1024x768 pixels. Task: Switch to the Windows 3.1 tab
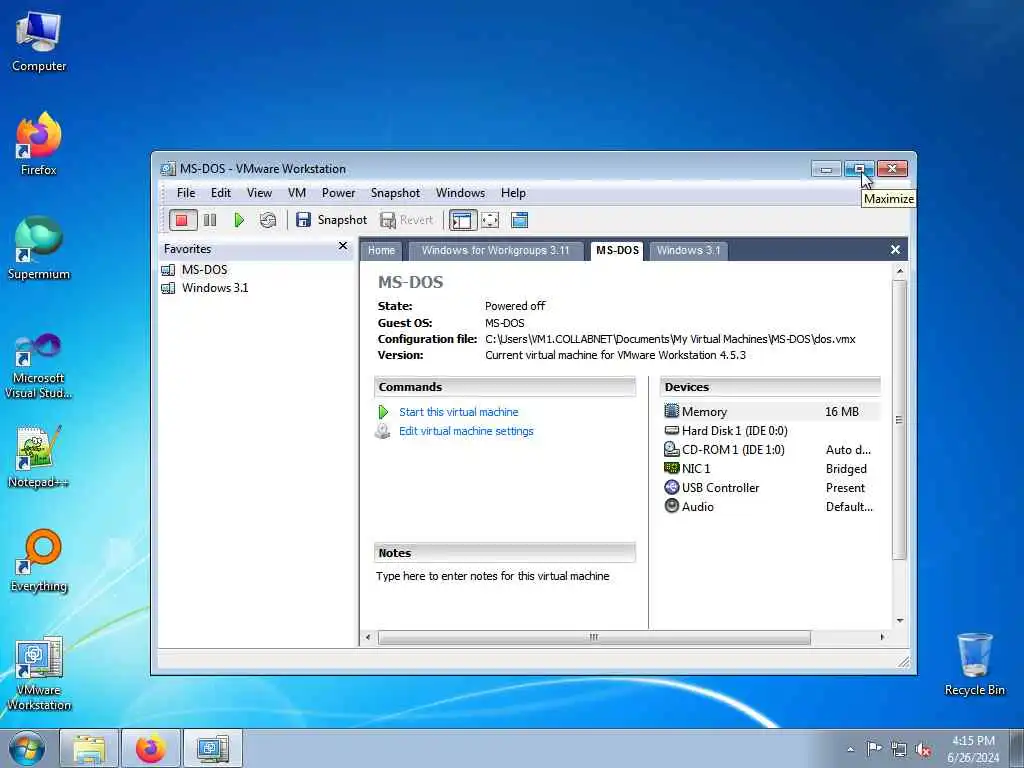click(x=688, y=251)
